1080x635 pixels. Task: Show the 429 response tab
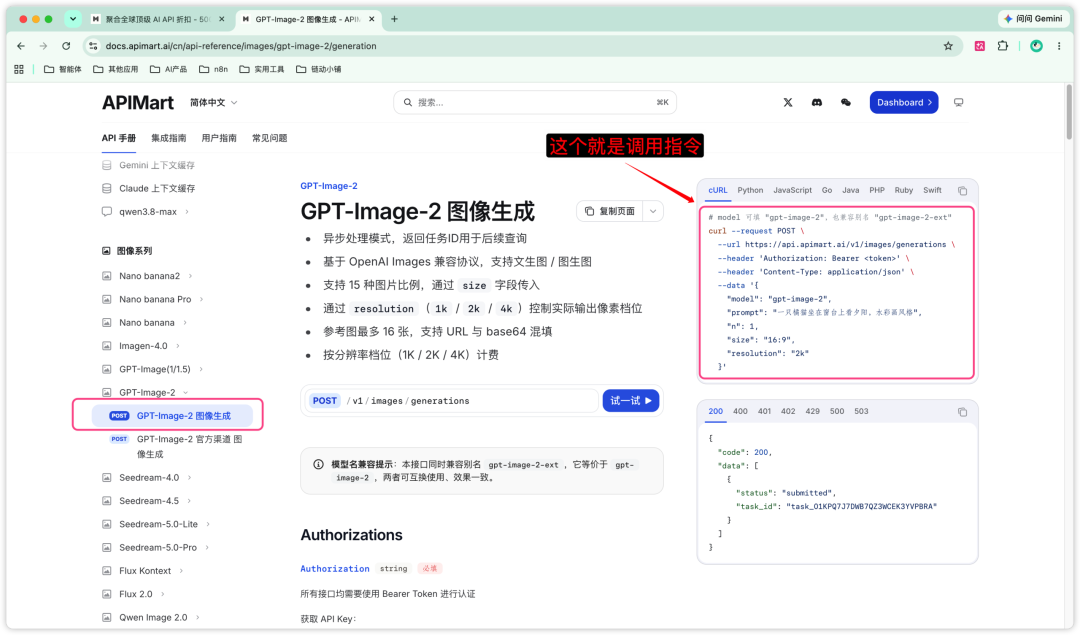click(x=813, y=412)
